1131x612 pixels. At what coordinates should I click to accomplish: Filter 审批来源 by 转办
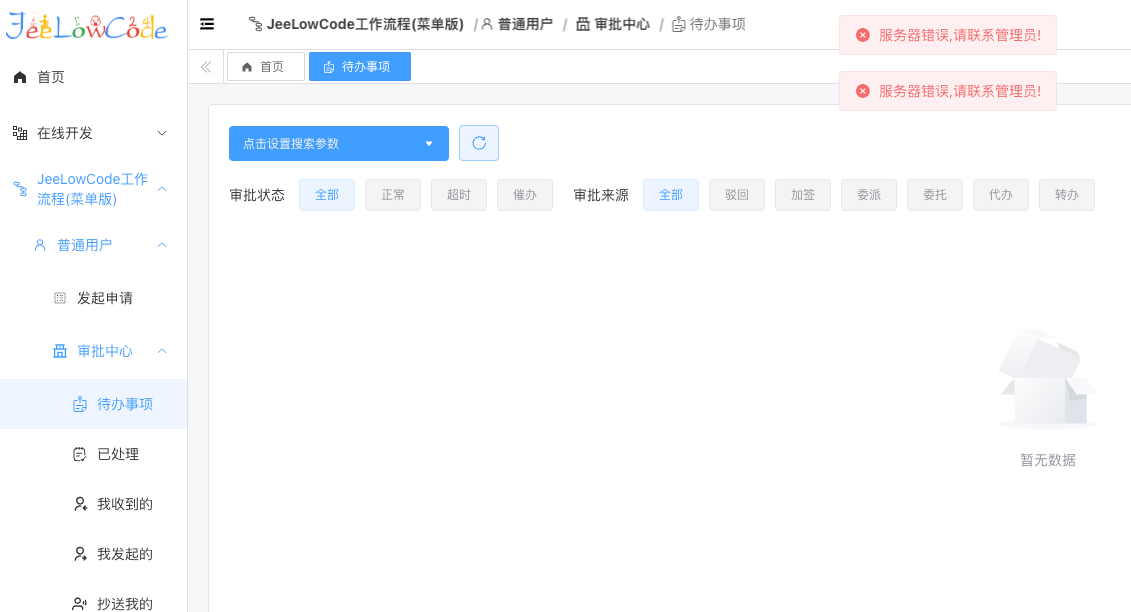coord(1067,195)
